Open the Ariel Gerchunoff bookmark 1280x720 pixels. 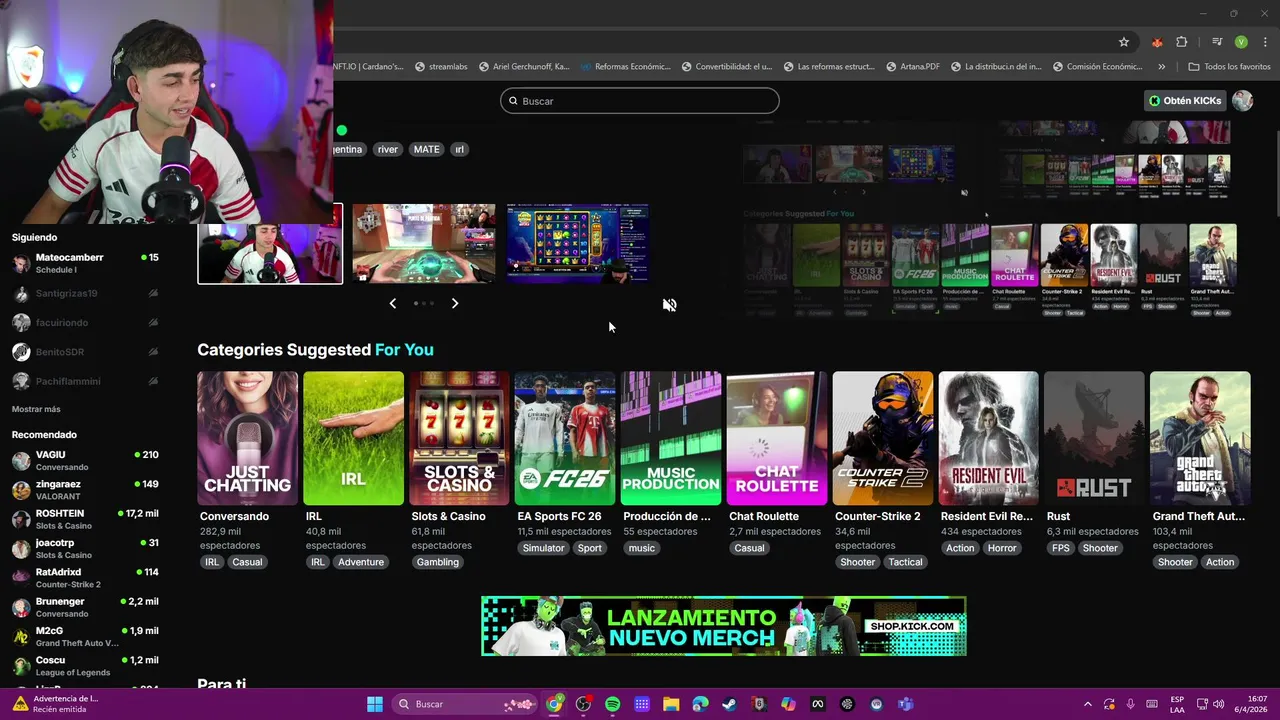pyautogui.click(x=524, y=67)
